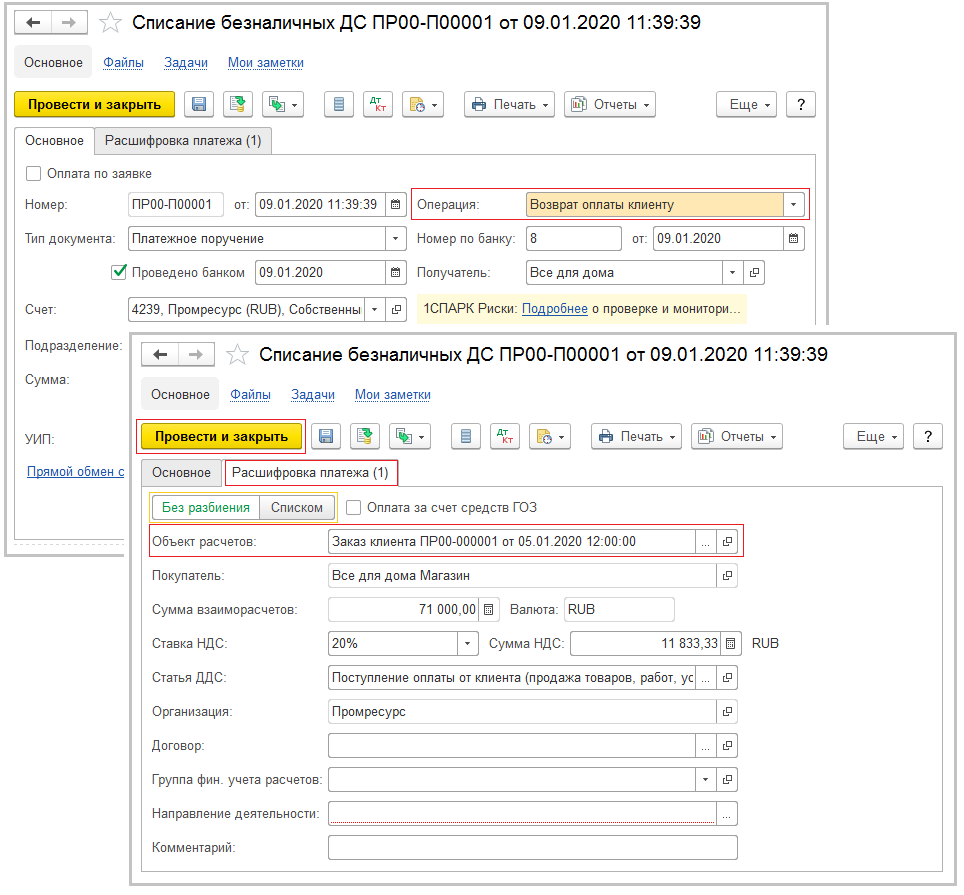This screenshot has width=964, height=895.
Task: Click the favorite star in front window title
Action: coord(237,355)
